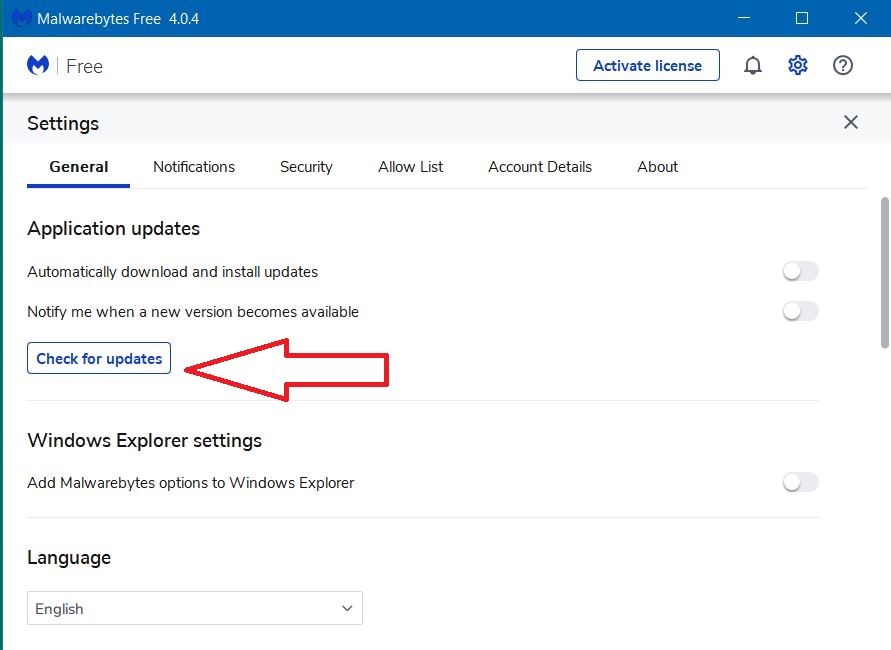Open the Allow List tab

click(410, 166)
